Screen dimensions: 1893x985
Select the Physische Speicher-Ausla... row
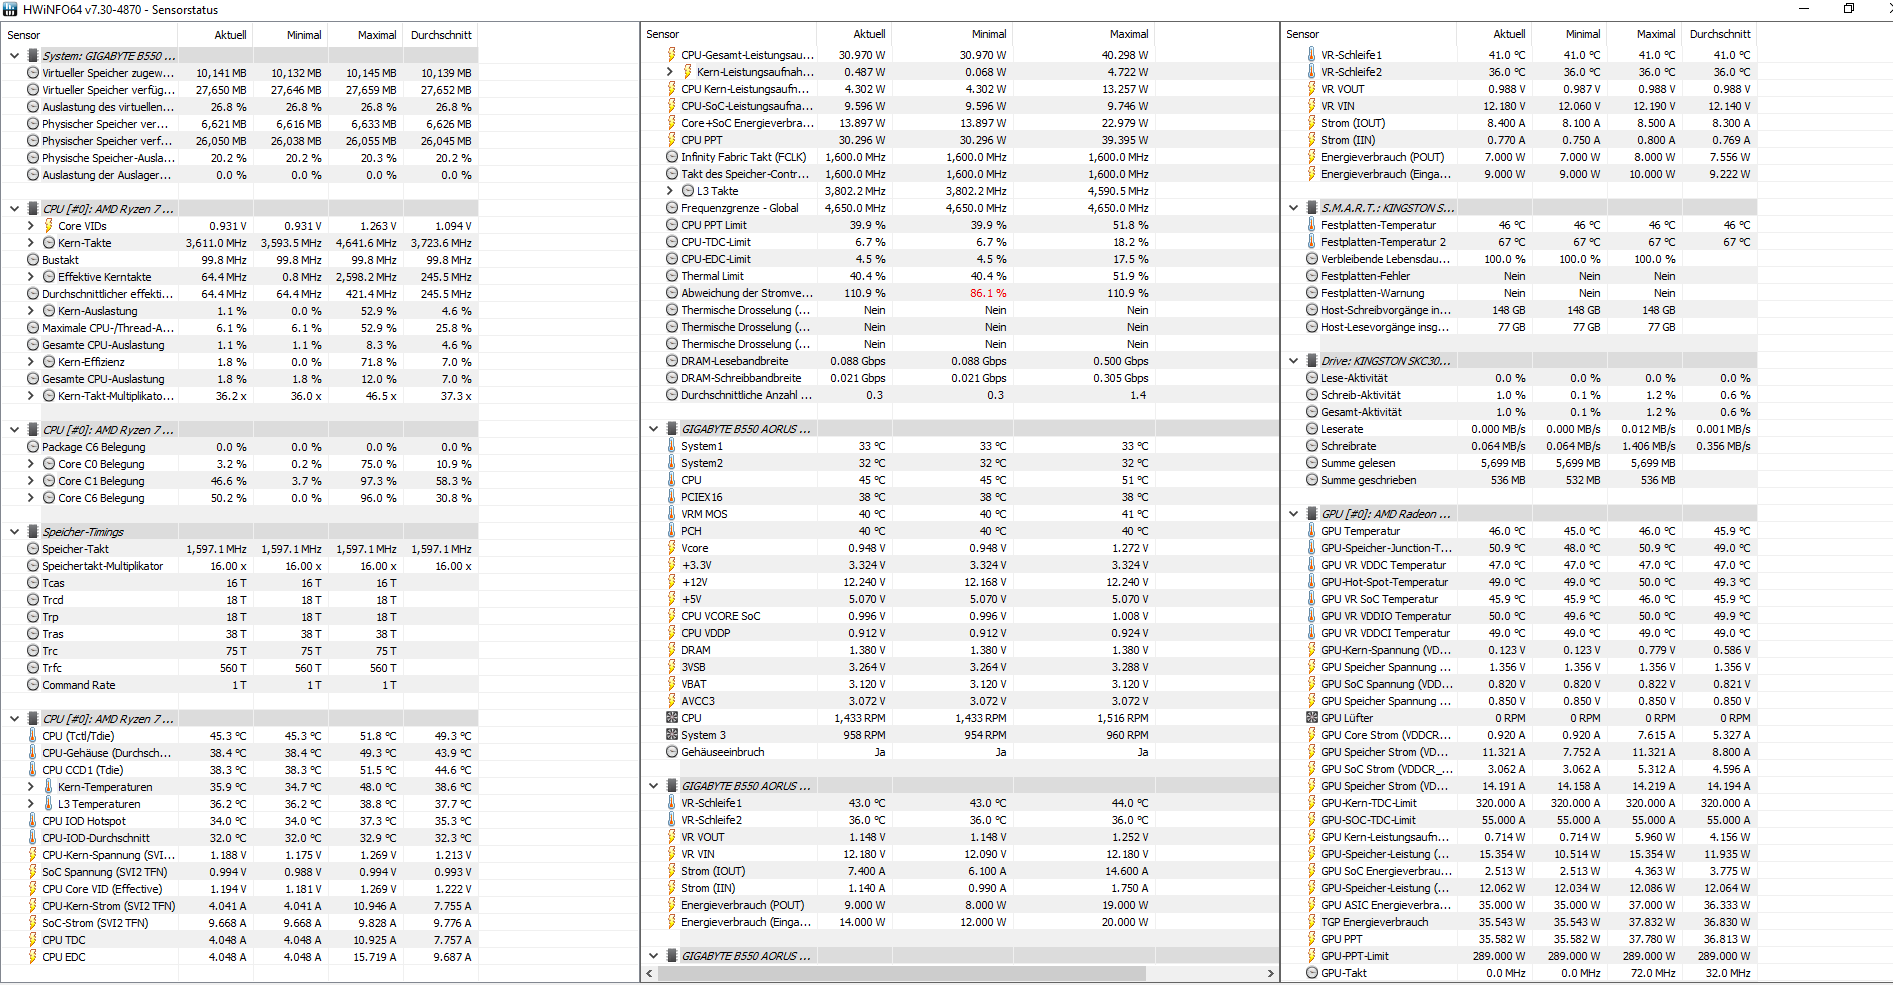[x=240, y=158]
